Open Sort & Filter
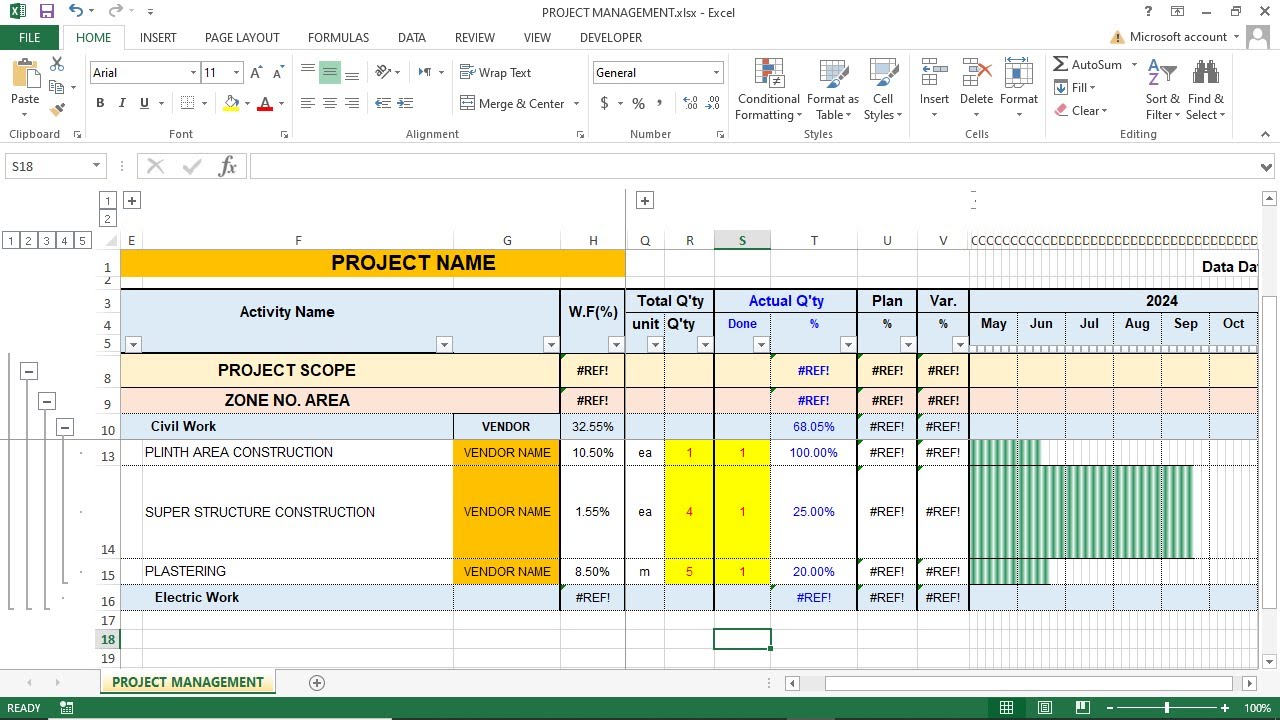The width and height of the screenshot is (1280, 720). click(1162, 90)
